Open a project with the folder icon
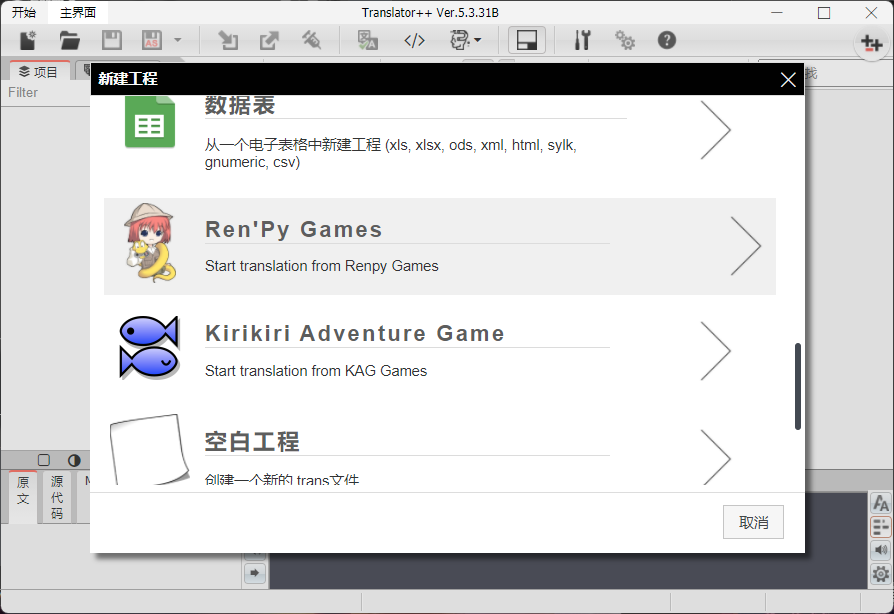894x614 pixels. pyautogui.click(x=70, y=40)
